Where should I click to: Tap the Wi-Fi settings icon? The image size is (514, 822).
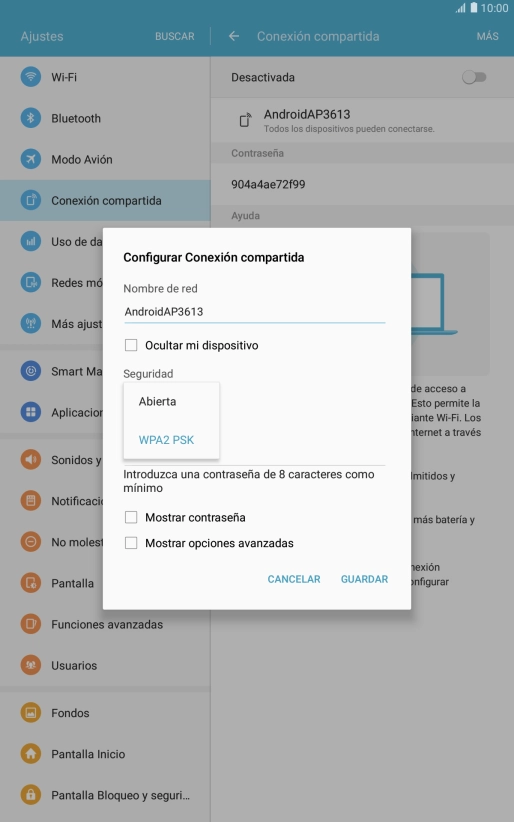(x=31, y=77)
